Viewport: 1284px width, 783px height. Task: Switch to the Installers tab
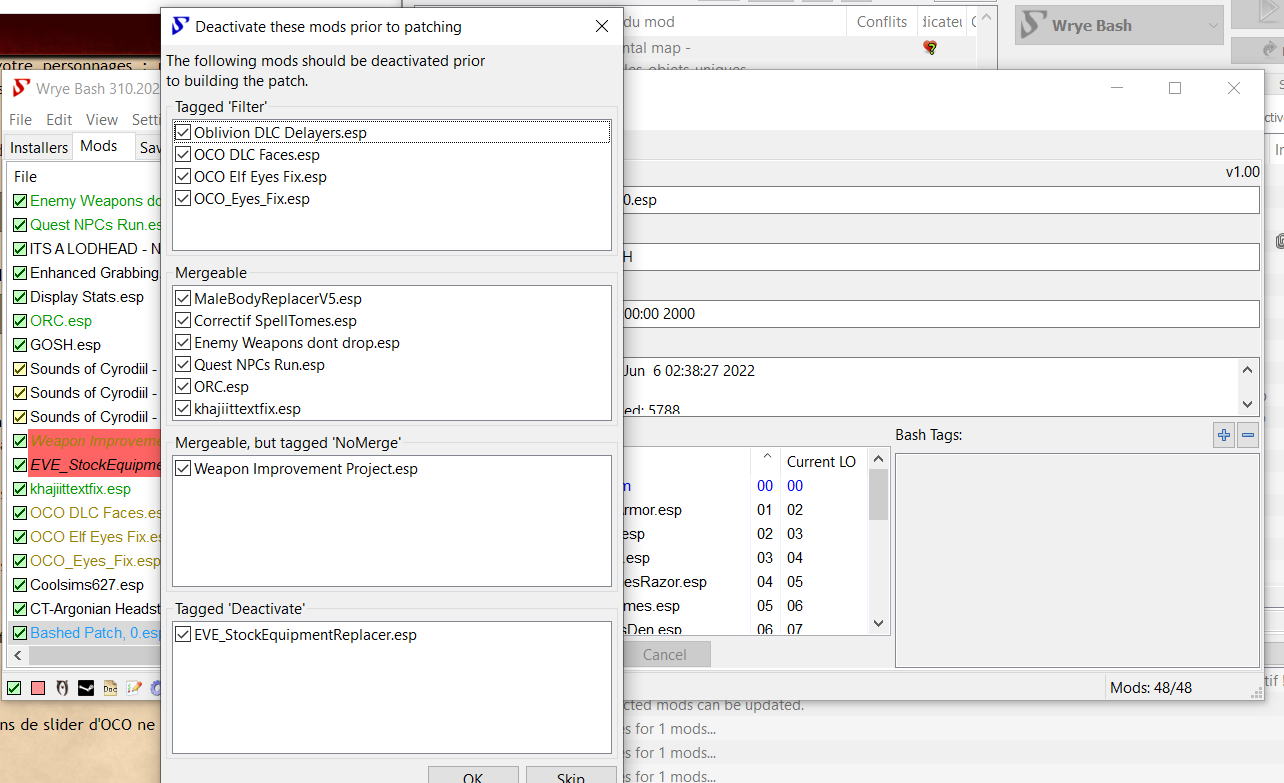click(39, 147)
